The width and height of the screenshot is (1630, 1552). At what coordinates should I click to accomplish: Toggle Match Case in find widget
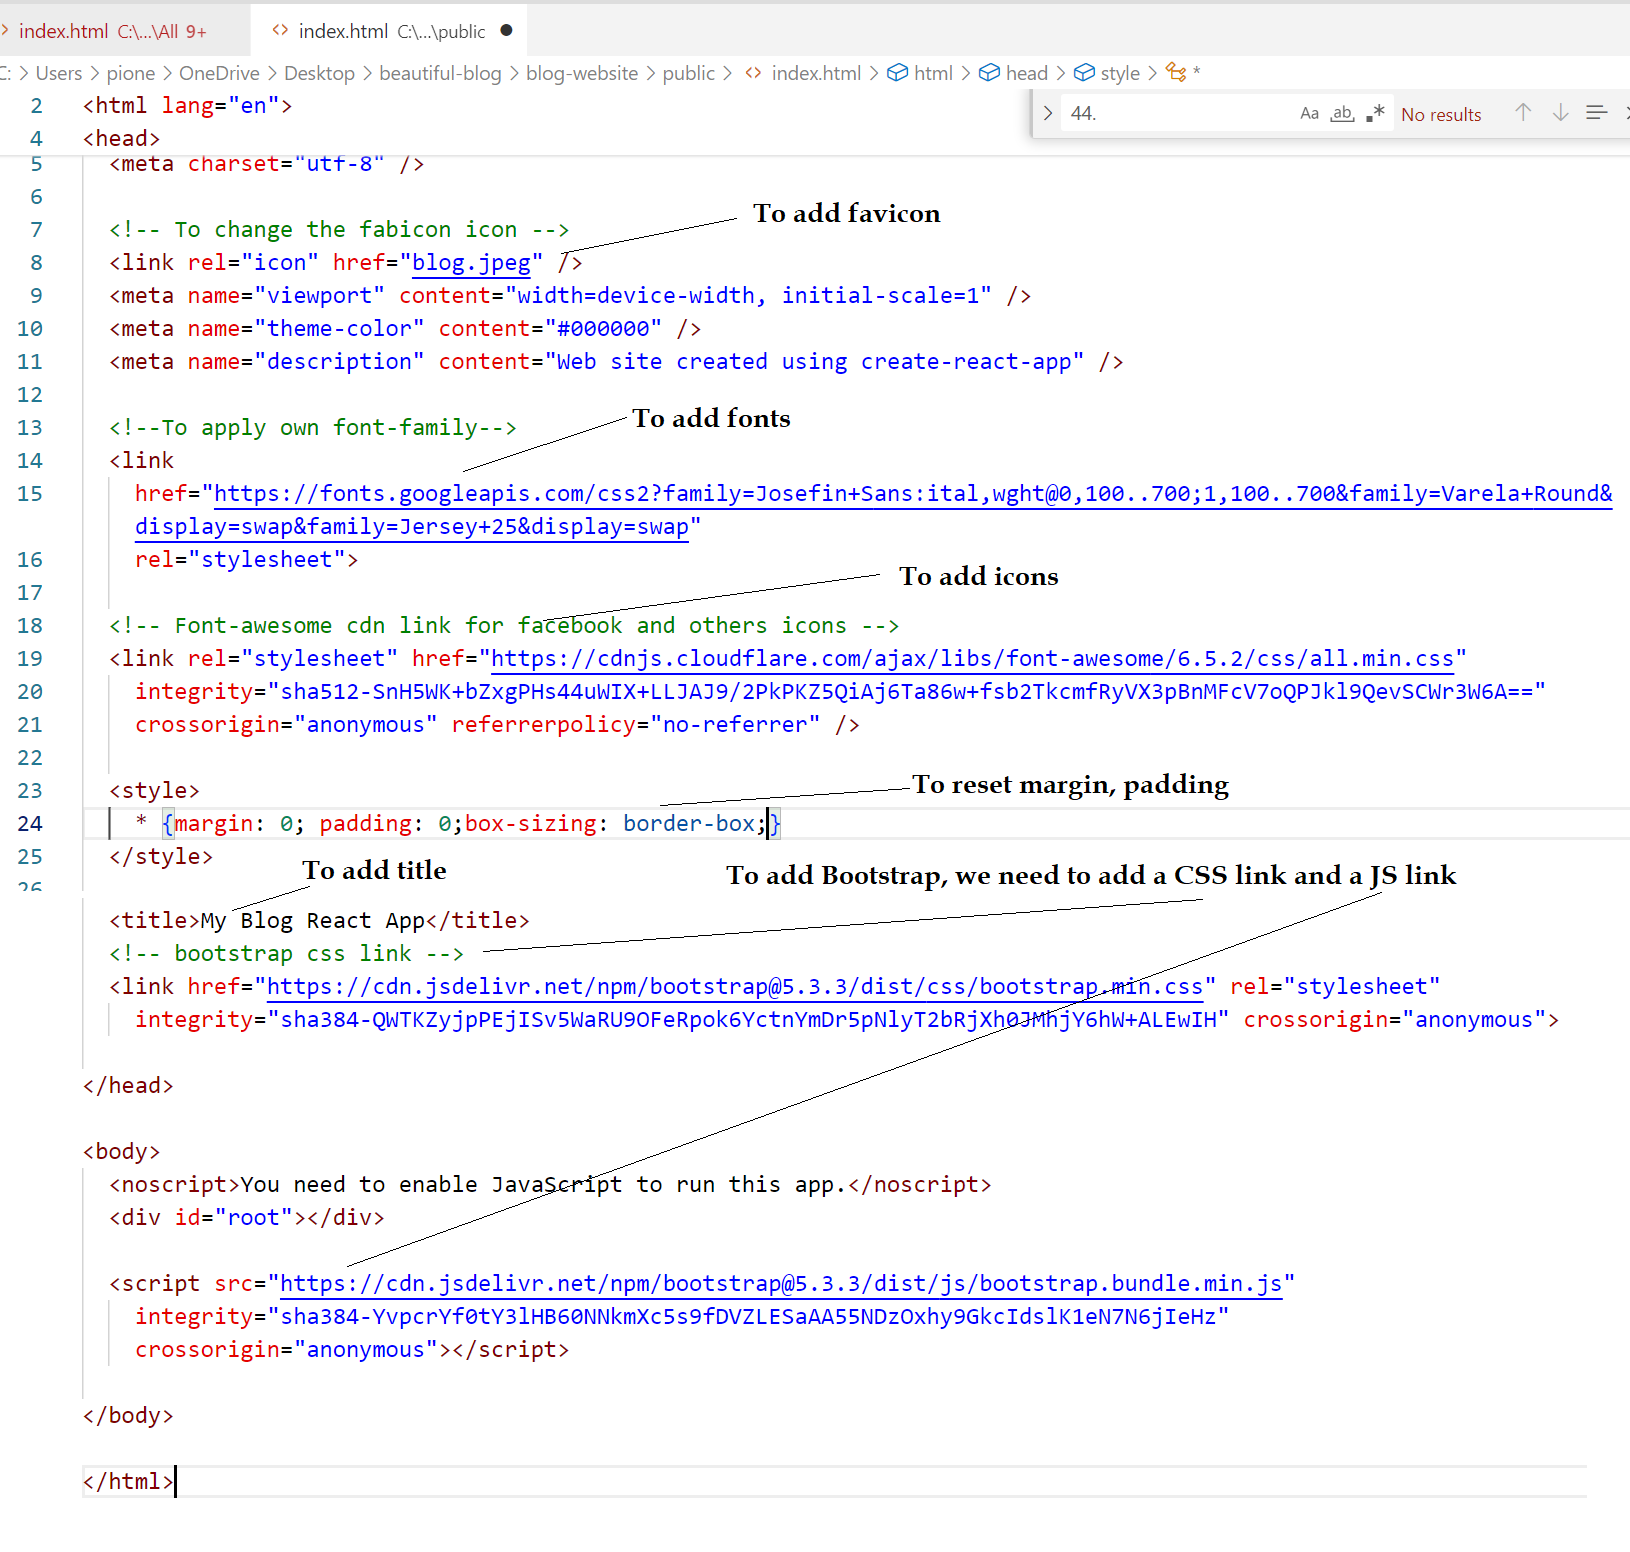coord(1309,113)
